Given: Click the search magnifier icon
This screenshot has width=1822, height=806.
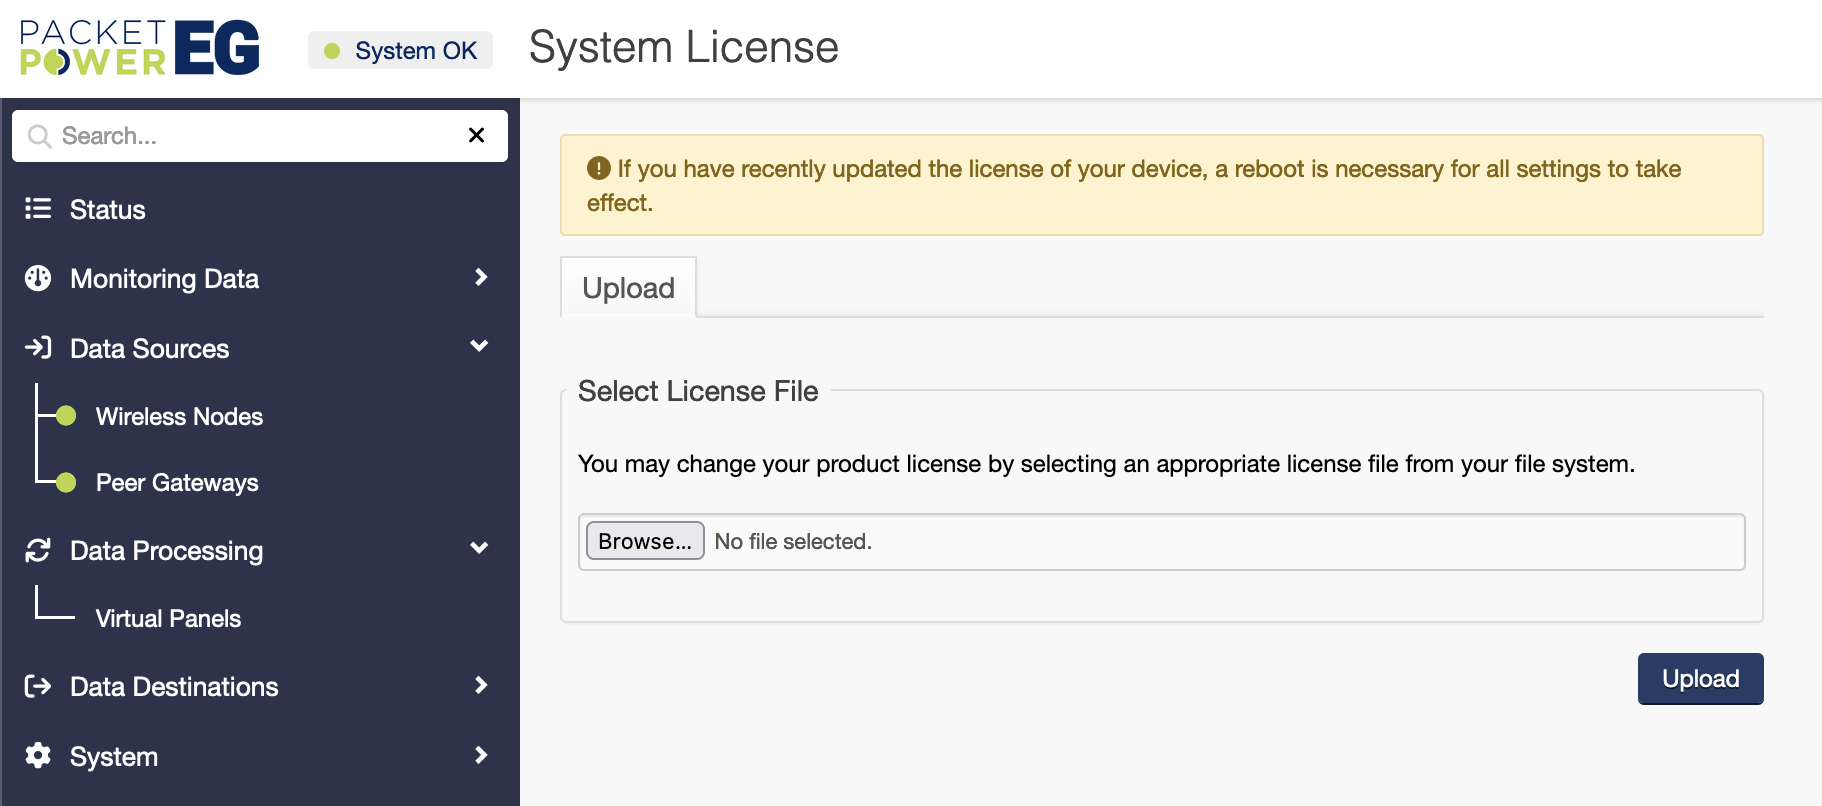Looking at the screenshot, I should 39,136.
